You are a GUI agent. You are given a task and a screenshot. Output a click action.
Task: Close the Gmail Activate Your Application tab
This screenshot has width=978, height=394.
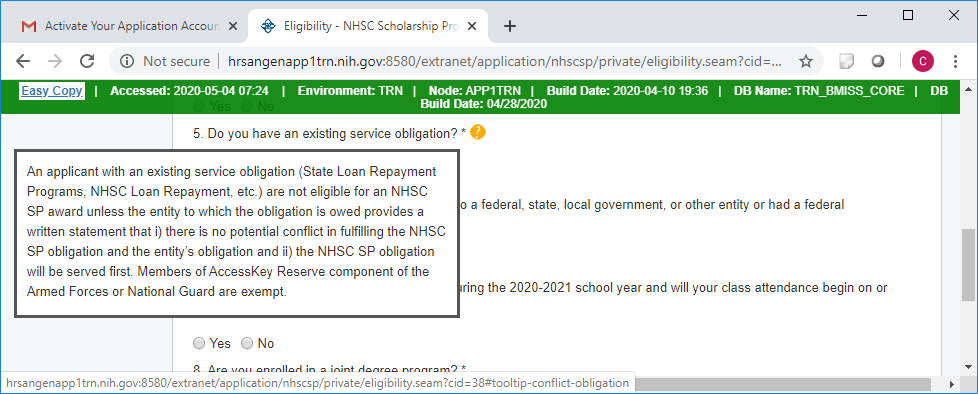point(233,26)
